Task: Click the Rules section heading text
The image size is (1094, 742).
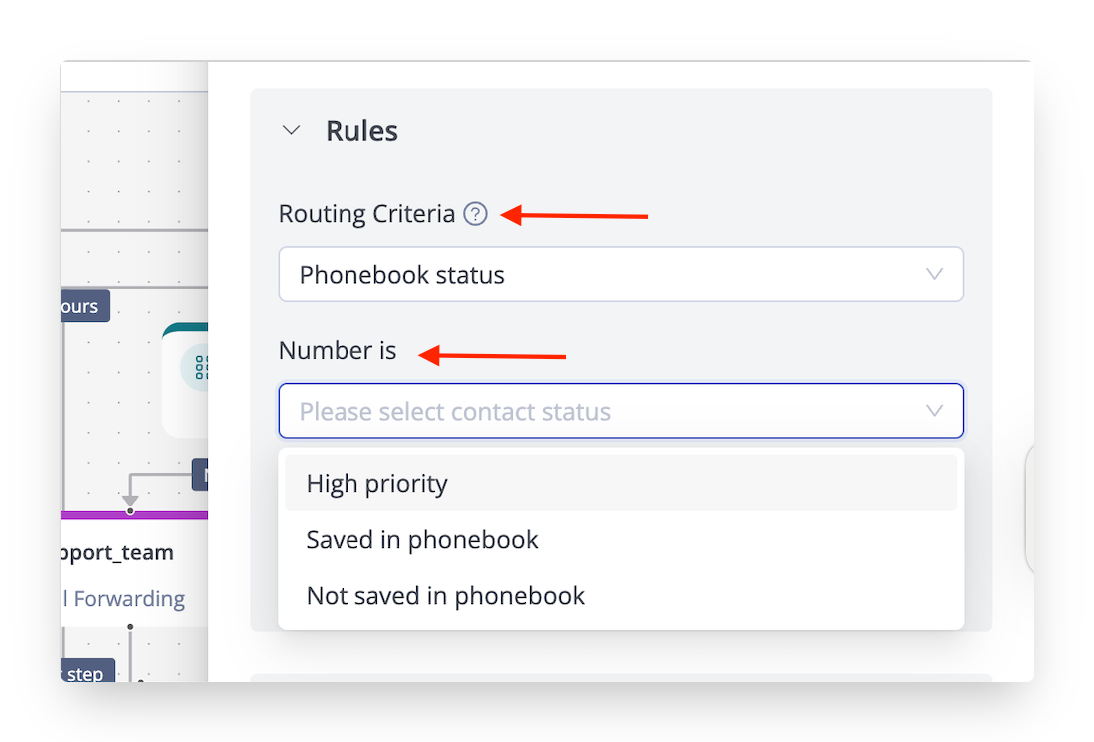Action: [362, 131]
